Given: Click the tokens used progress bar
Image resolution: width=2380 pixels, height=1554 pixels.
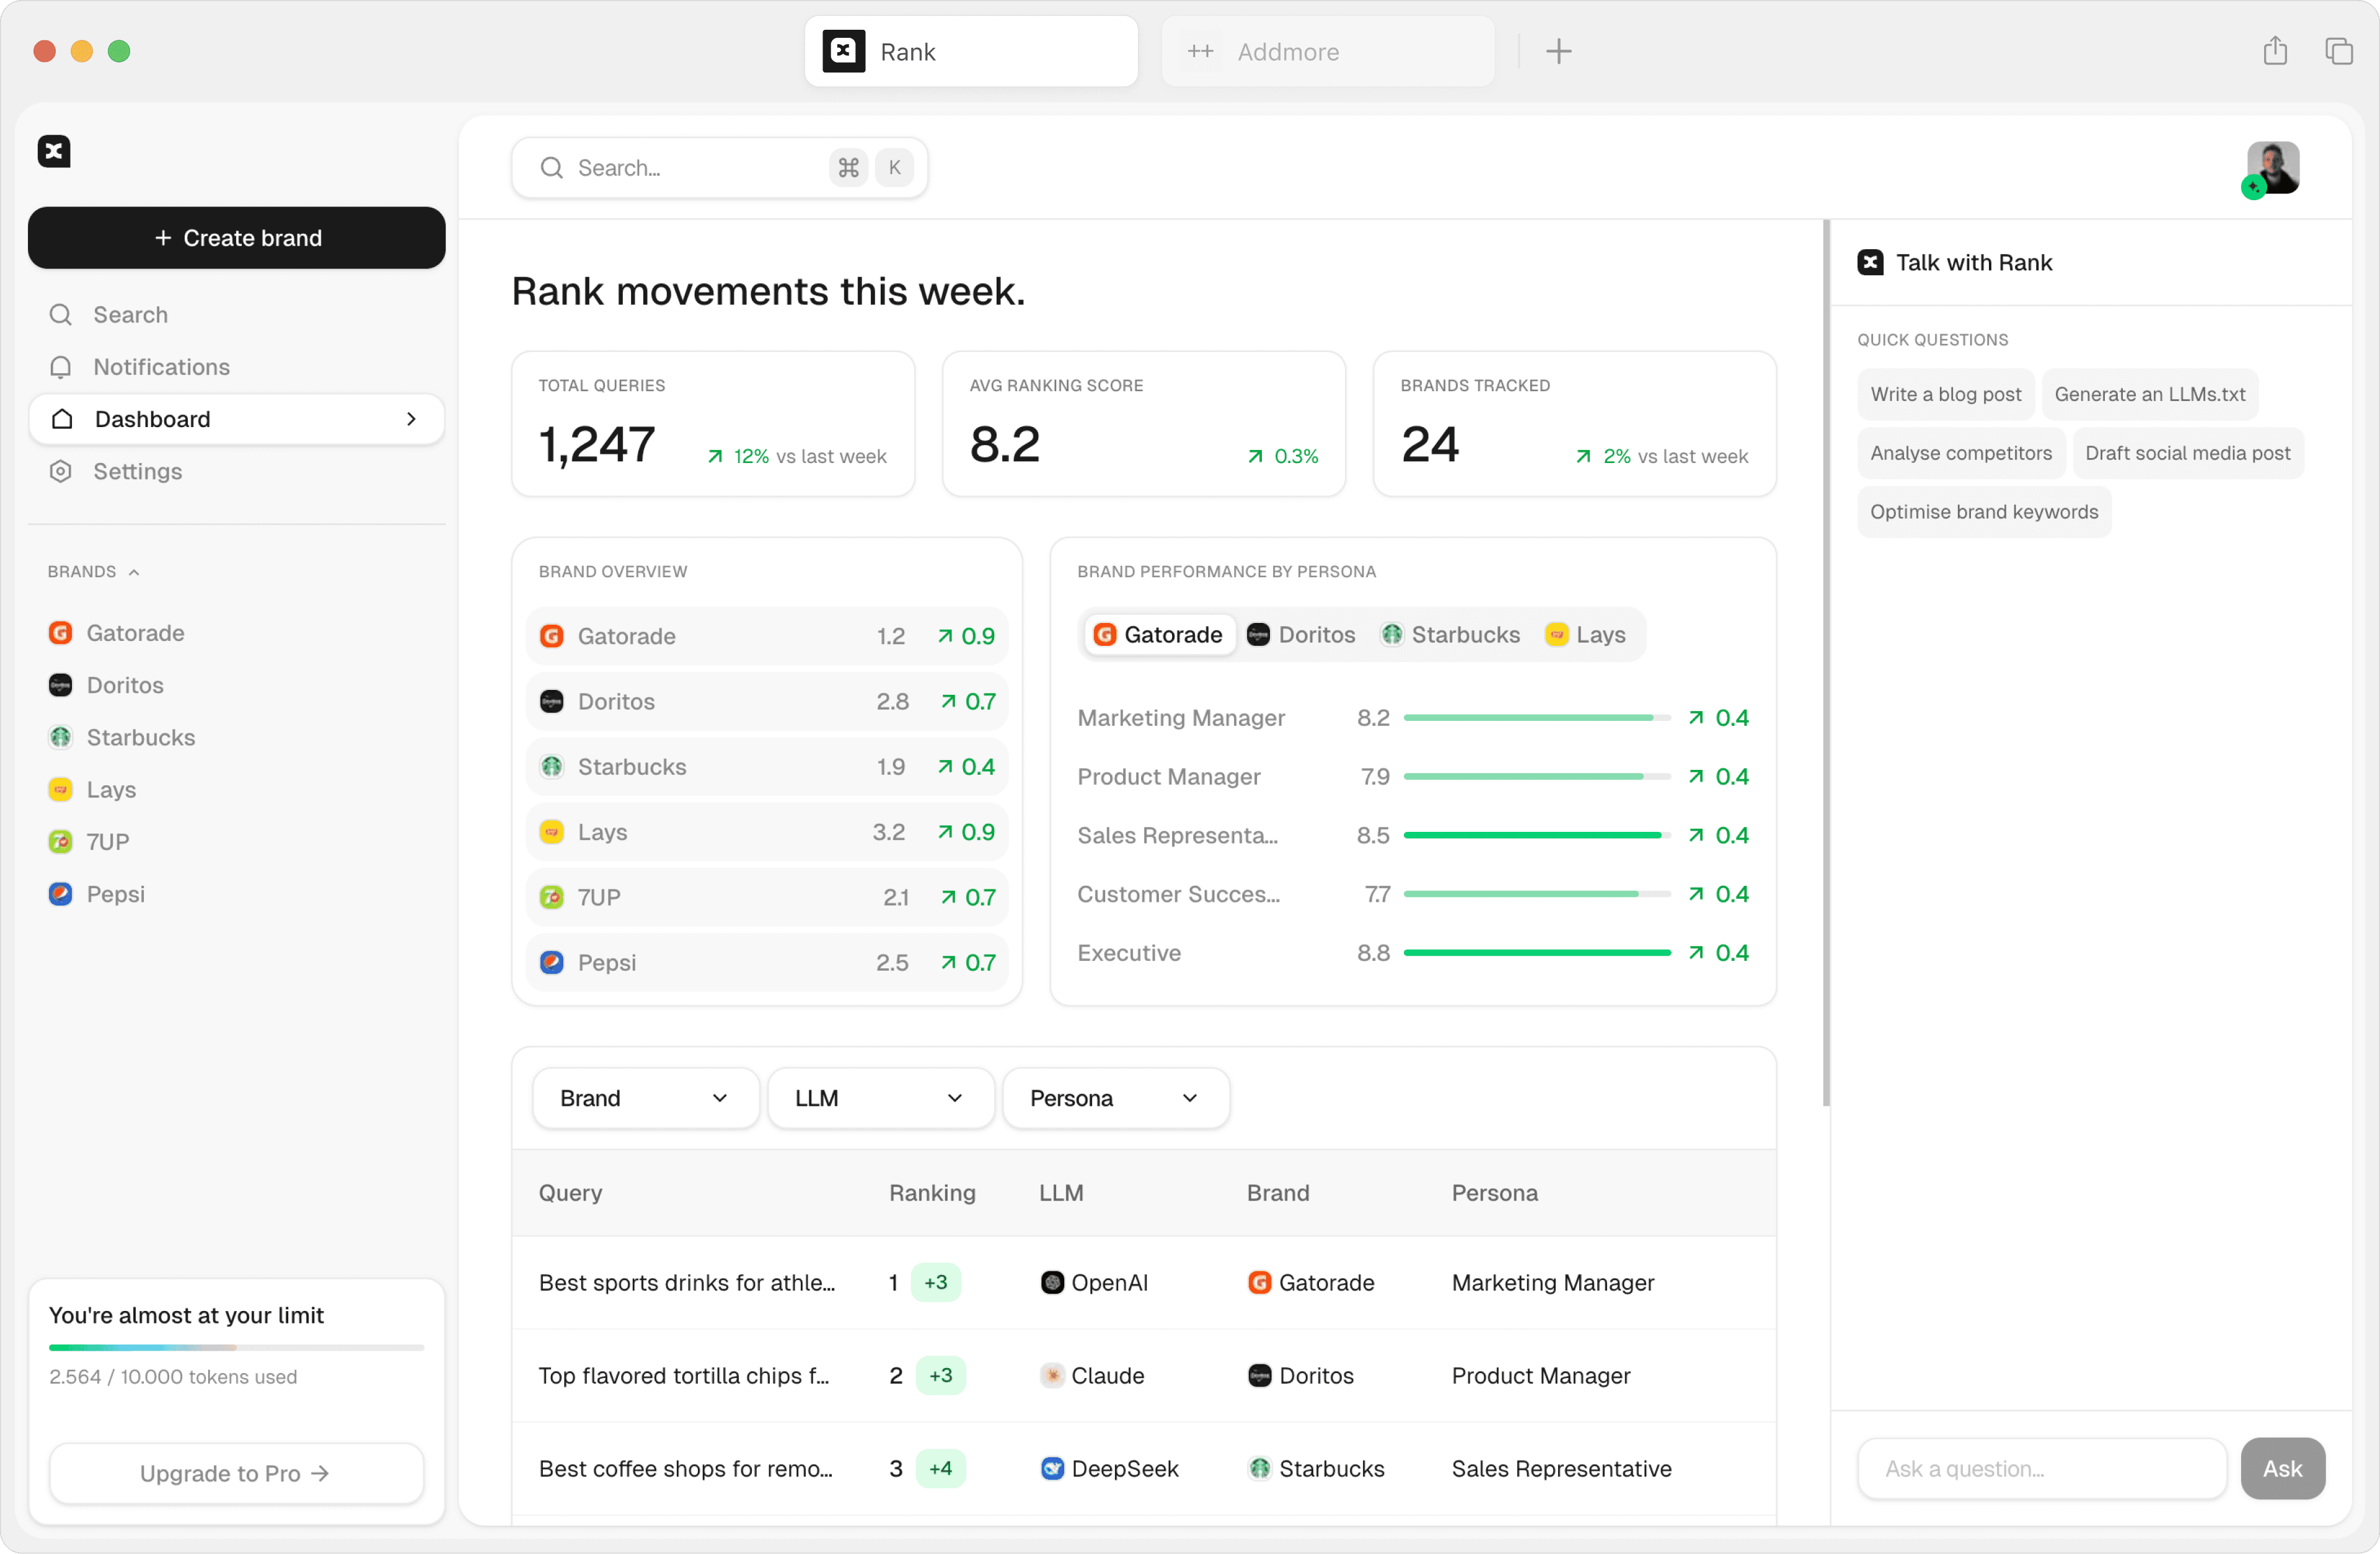Looking at the screenshot, I should (x=236, y=1347).
